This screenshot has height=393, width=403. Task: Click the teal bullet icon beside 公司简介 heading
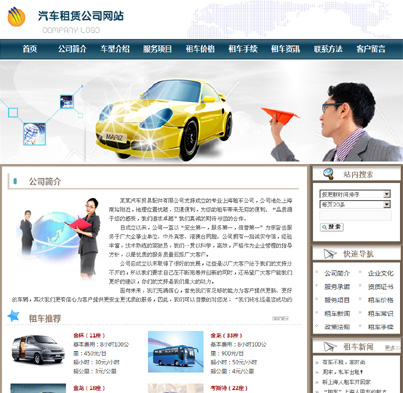[x=15, y=181]
